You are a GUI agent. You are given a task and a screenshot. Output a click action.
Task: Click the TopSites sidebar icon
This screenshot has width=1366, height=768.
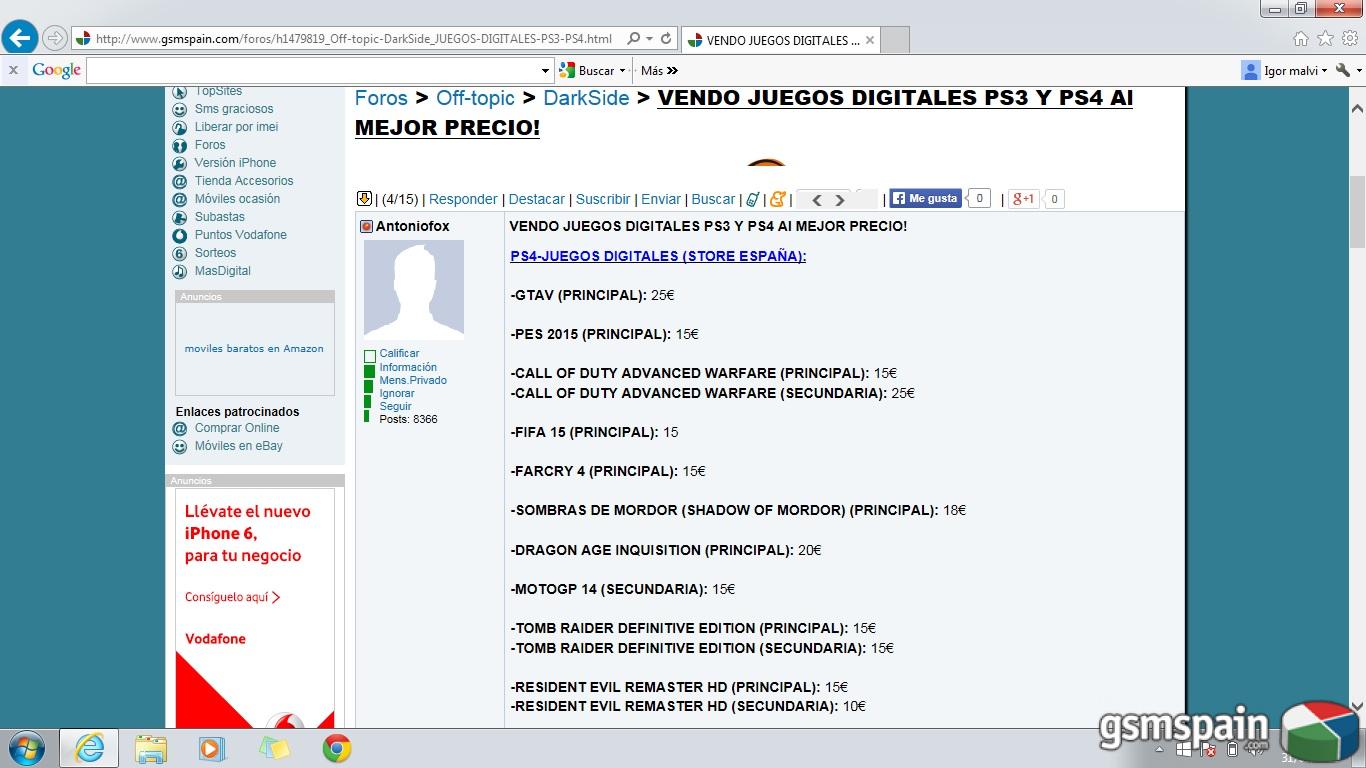coord(179,91)
